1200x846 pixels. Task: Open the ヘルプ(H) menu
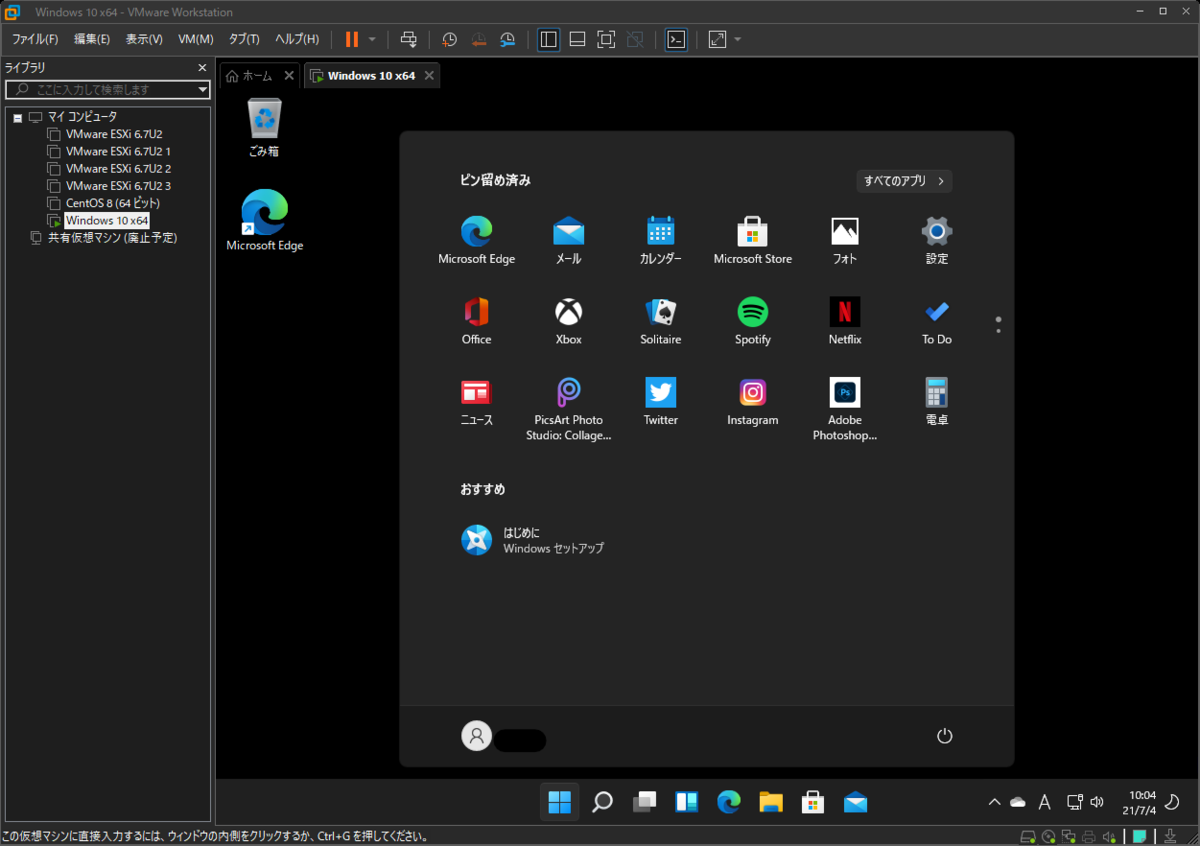tap(297, 39)
